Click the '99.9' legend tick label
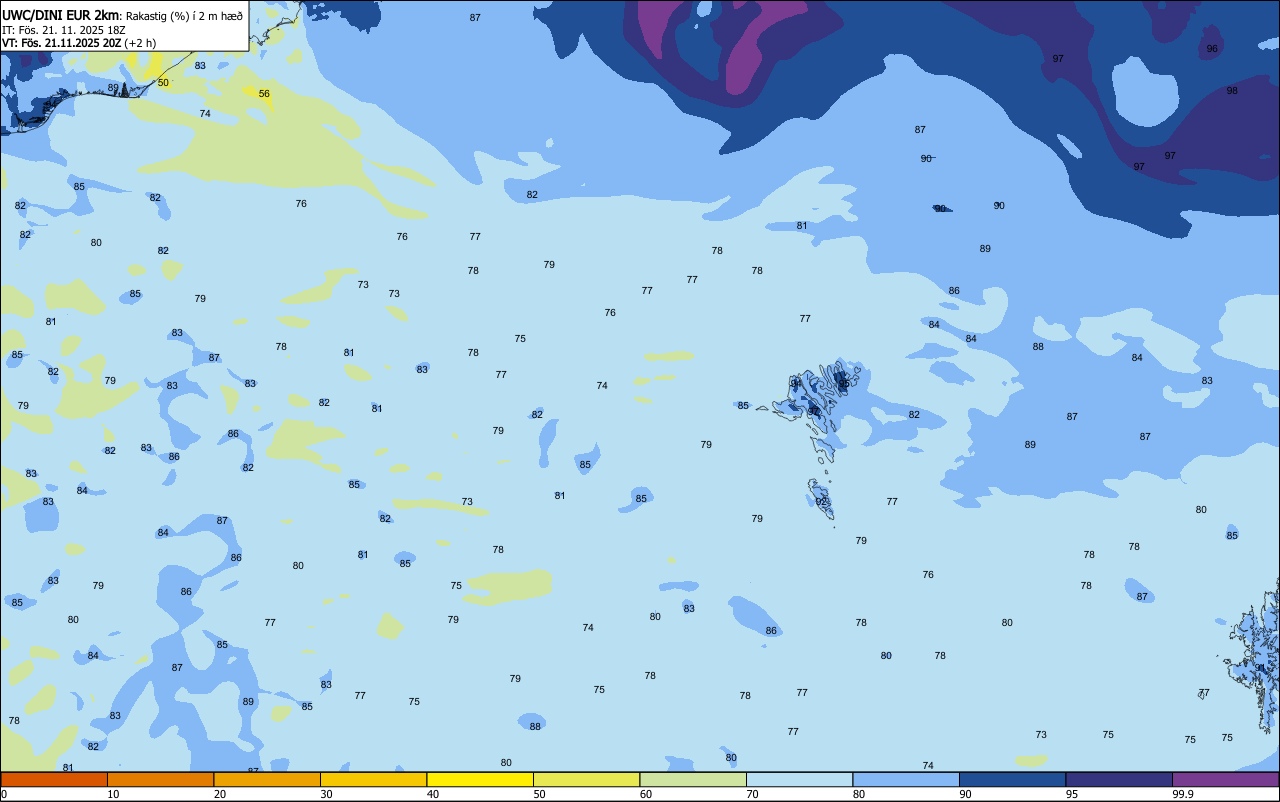The height and width of the screenshot is (802, 1280). [1183, 794]
